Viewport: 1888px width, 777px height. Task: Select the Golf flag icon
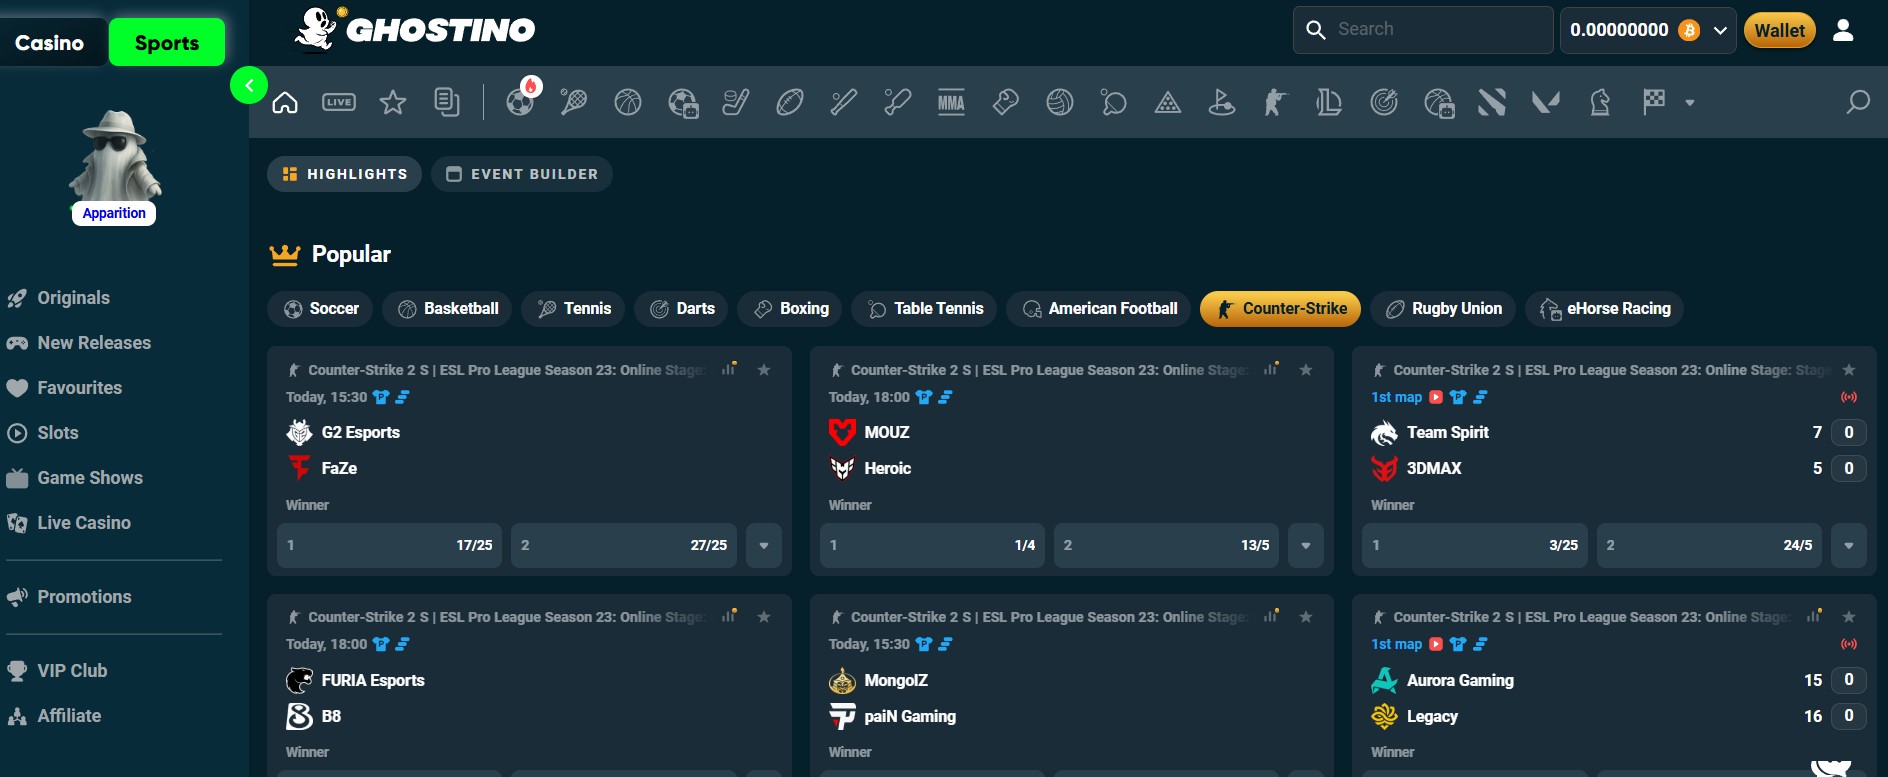pos(1222,102)
